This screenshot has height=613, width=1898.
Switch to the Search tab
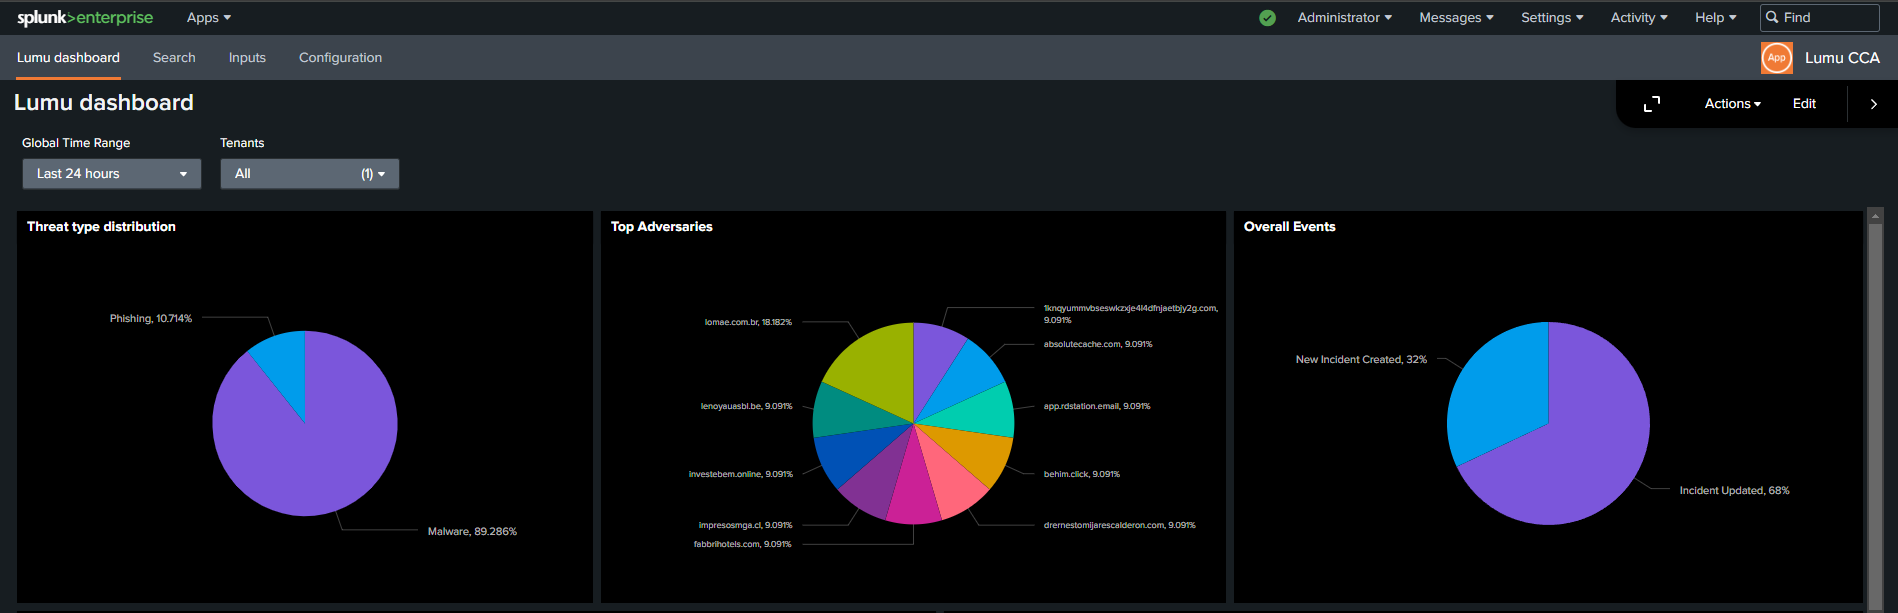point(174,58)
